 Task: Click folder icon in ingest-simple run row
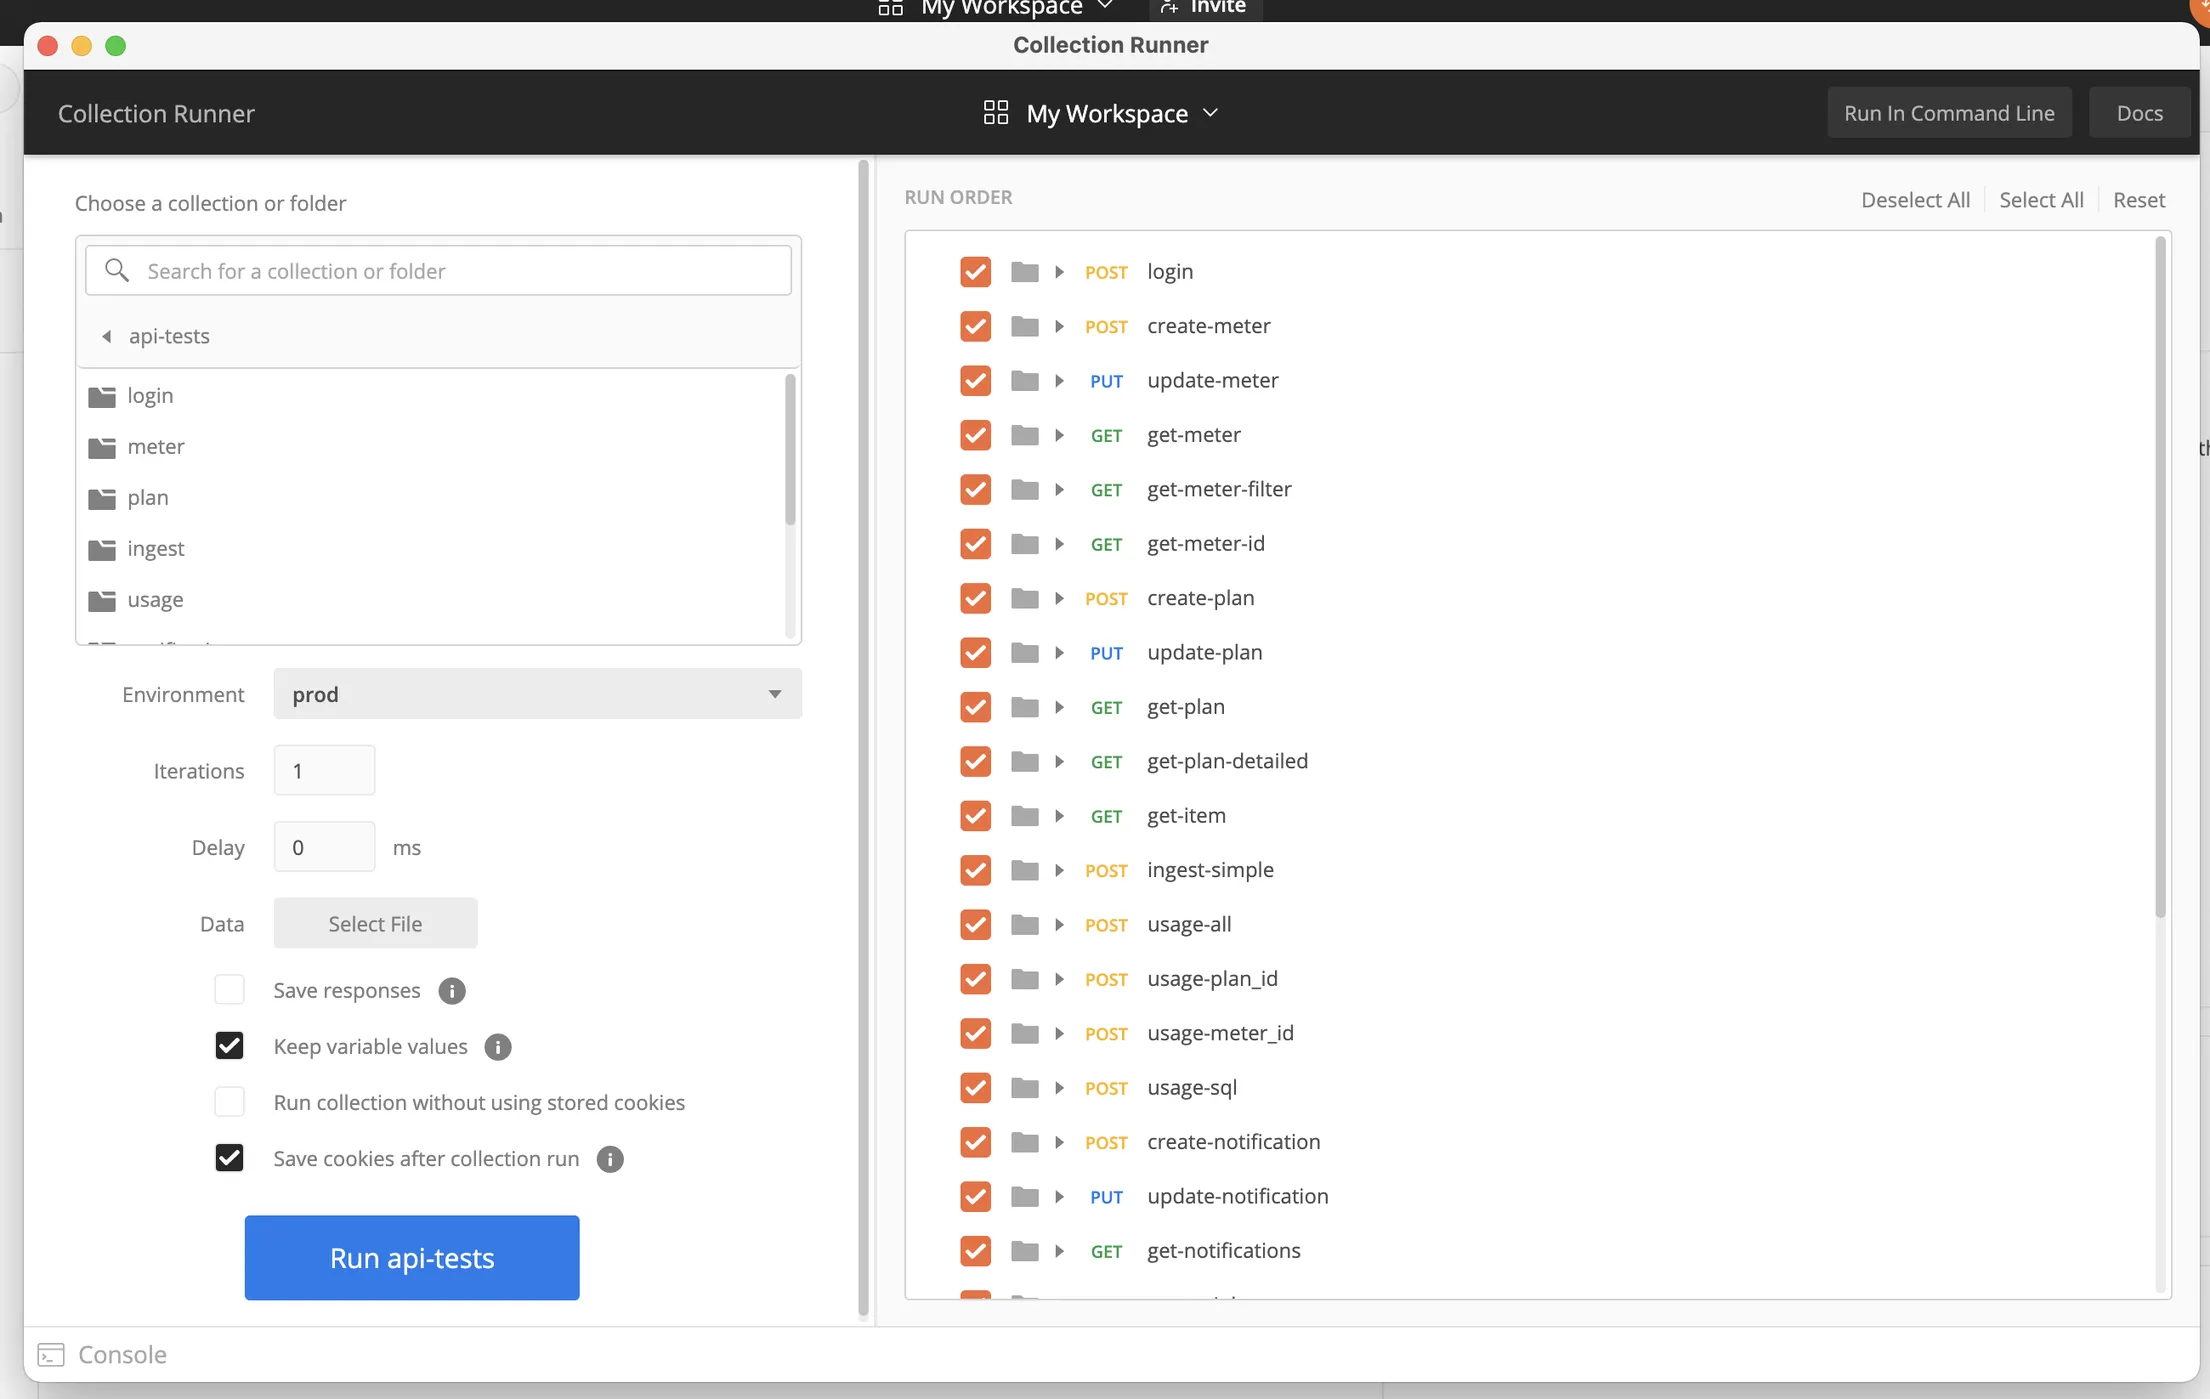pyautogui.click(x=1024, y=870)
